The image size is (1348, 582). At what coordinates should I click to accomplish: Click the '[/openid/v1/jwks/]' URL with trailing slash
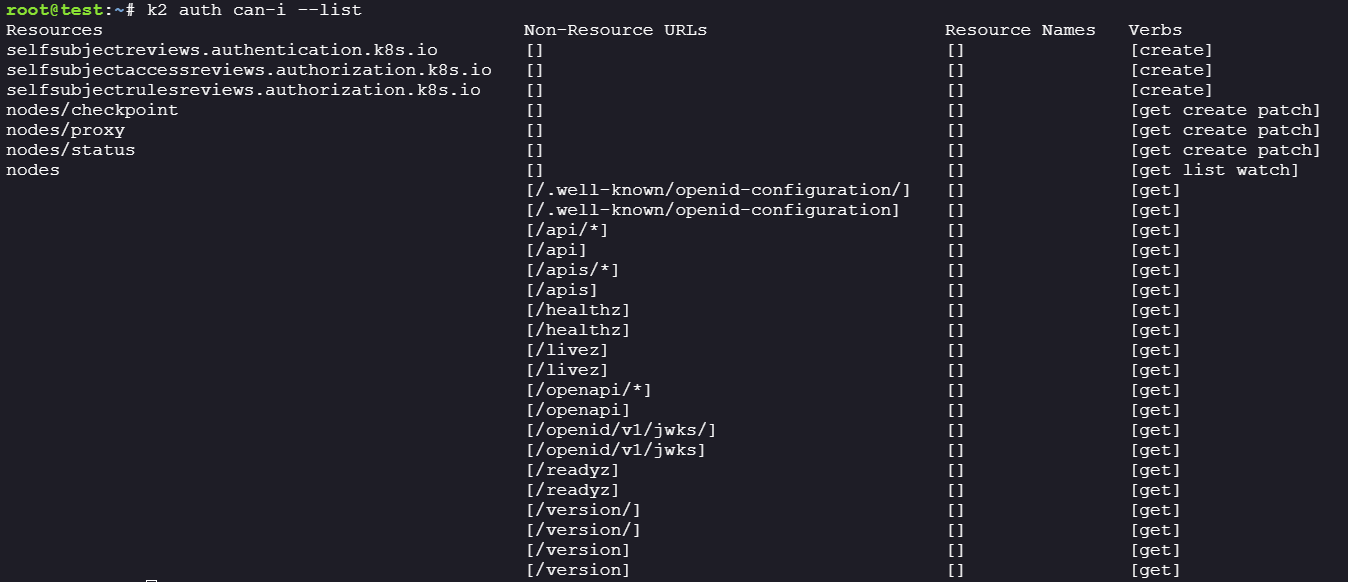click(x=620, y=430)
